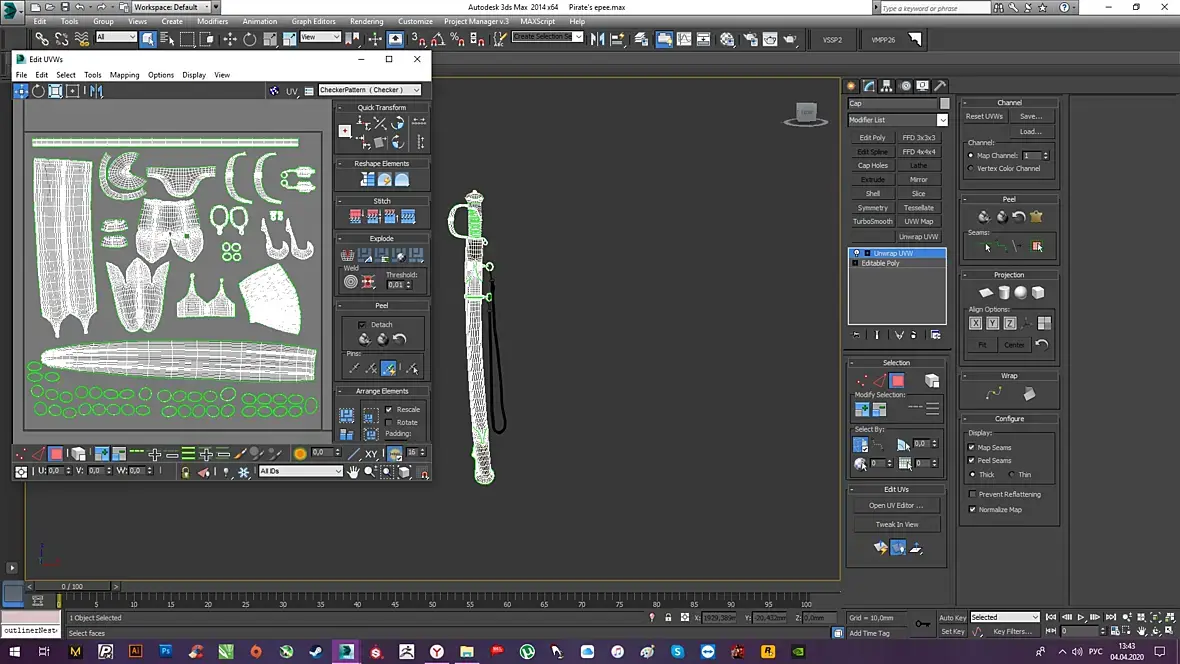The width and height of the screenshot is (1180, 664).
Task: Open the Graph Editors menu
Action: [x=313, y=21]
